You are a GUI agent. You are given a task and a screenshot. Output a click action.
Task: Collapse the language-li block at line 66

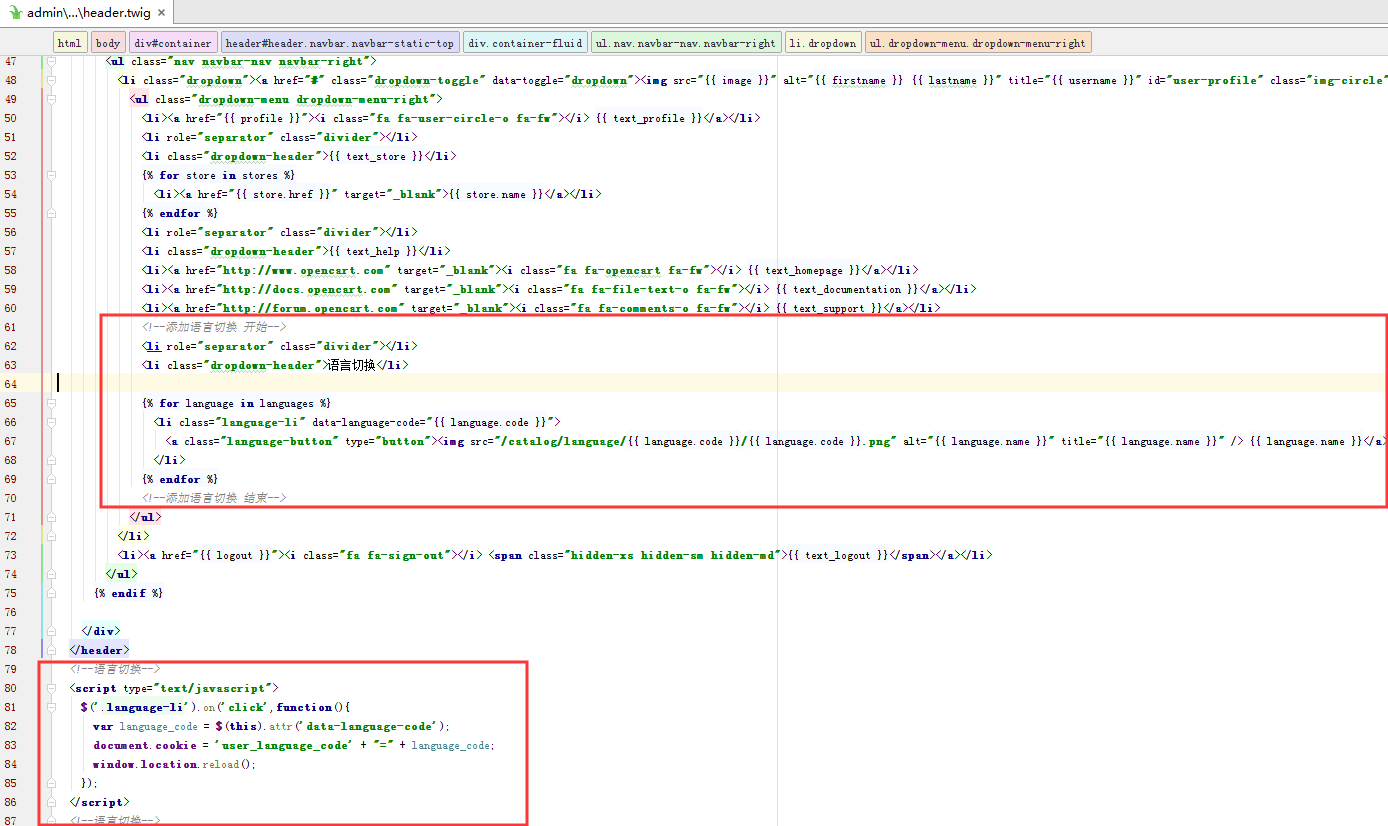pos(51,422)
